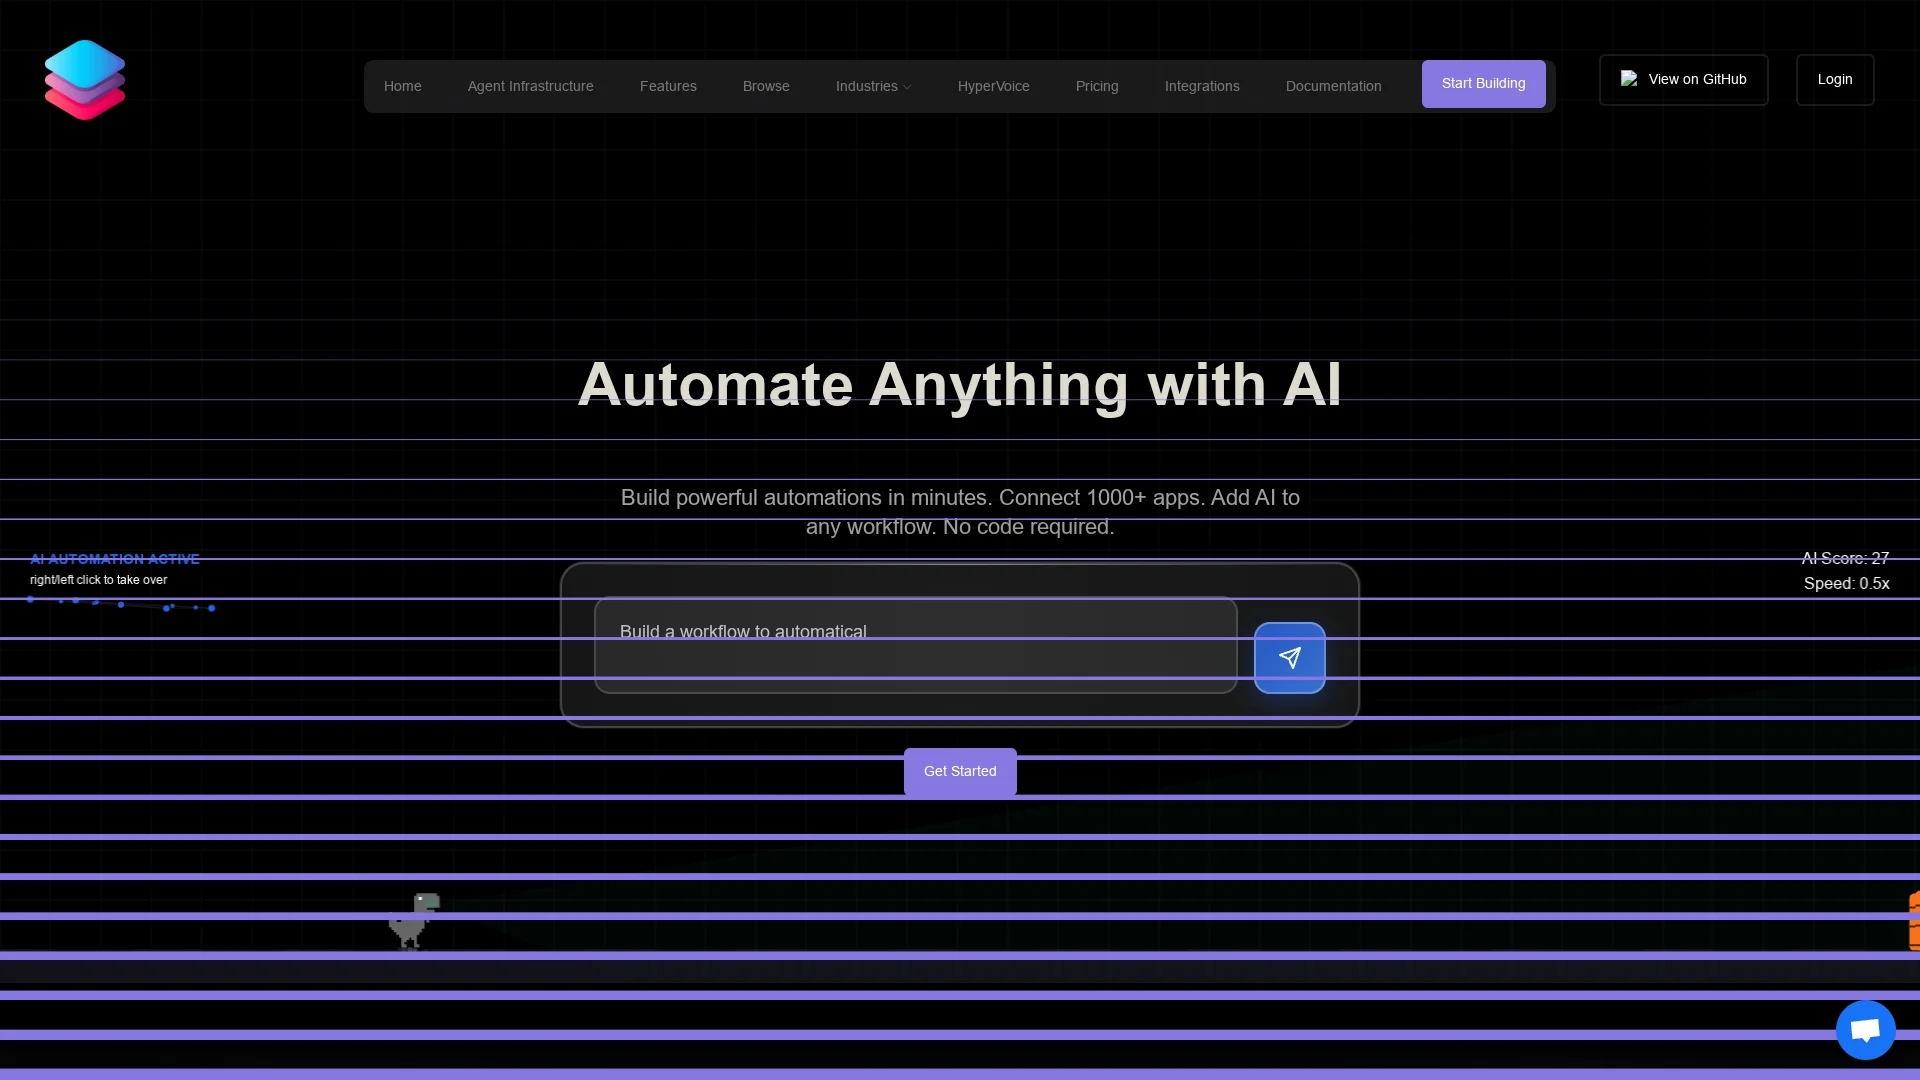Expand the Industries dropdown menu
1920x1080 pixels.
click(x=873, y=86)
